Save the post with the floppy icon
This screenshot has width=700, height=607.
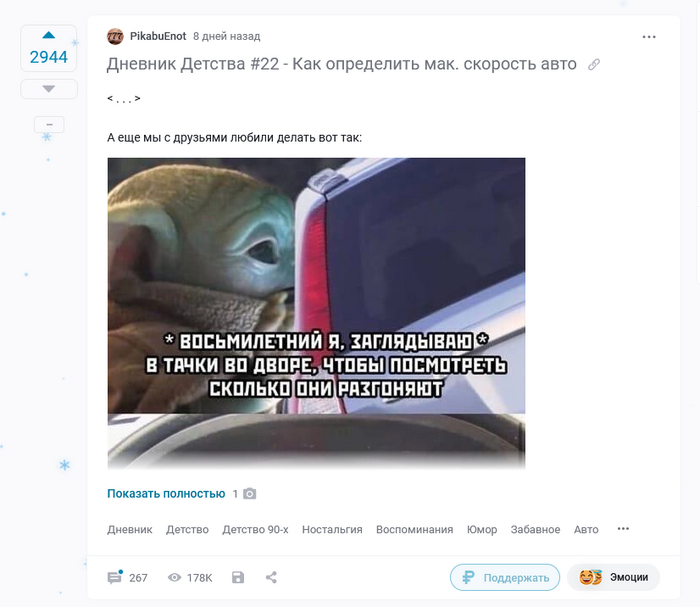(238, 578)
